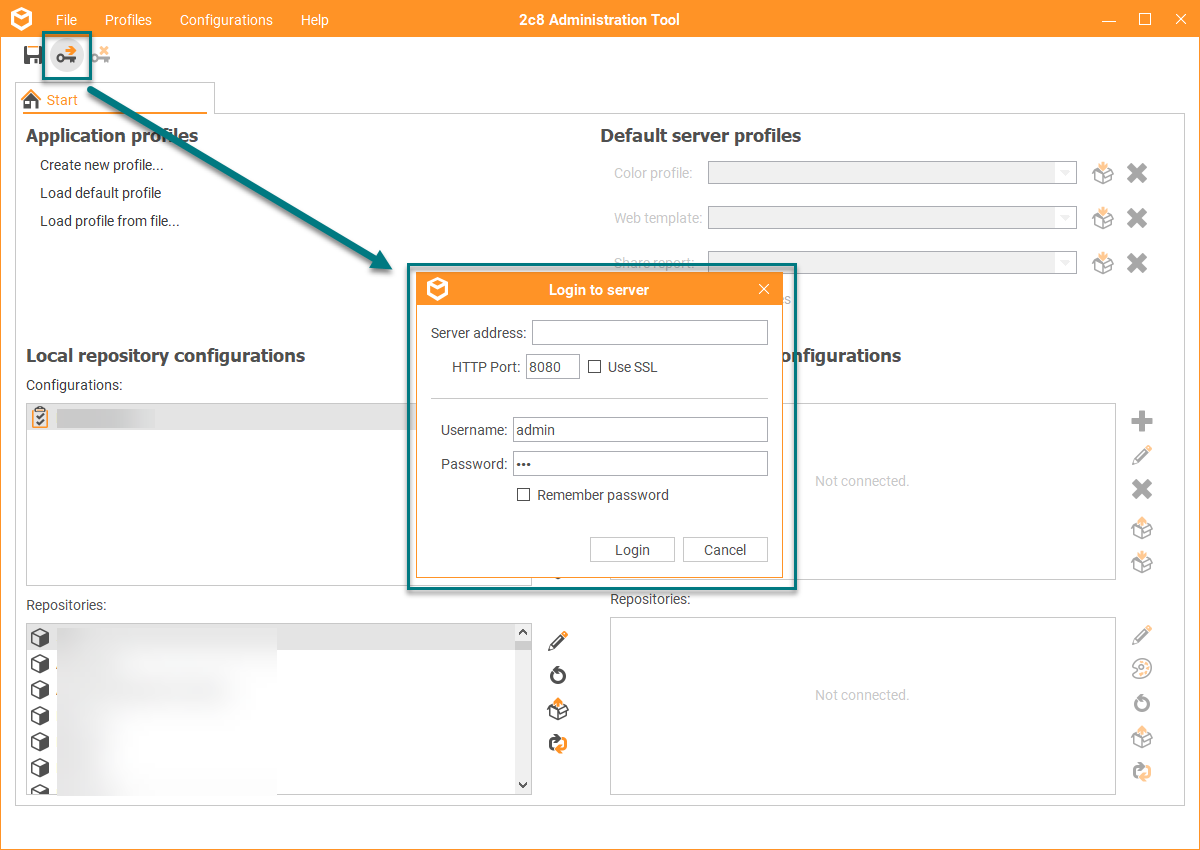Click into the Password field
The height and width of the screenshot is (850, 1200).
(x=640, y=464)
